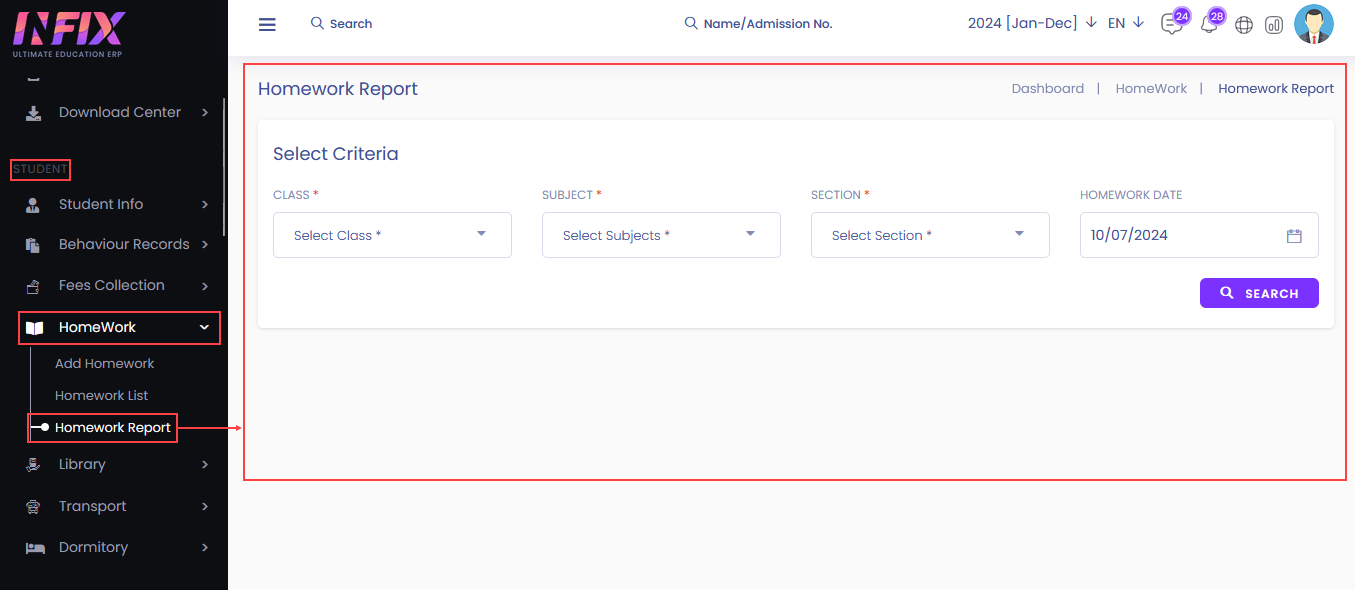
Task: Click the Name/Admission No. search icon
Action: tap(691, 23)
